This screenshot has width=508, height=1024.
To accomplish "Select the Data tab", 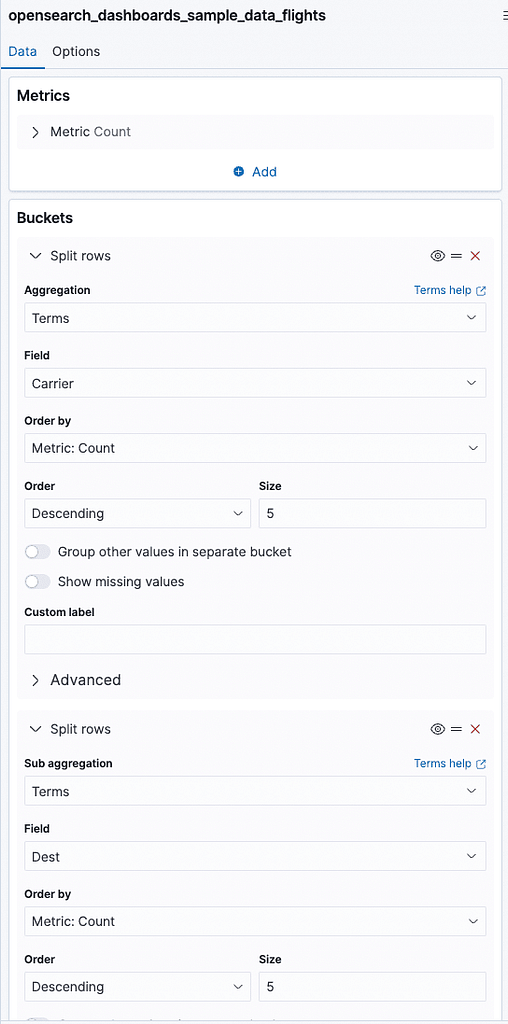I will coord(22,51).
